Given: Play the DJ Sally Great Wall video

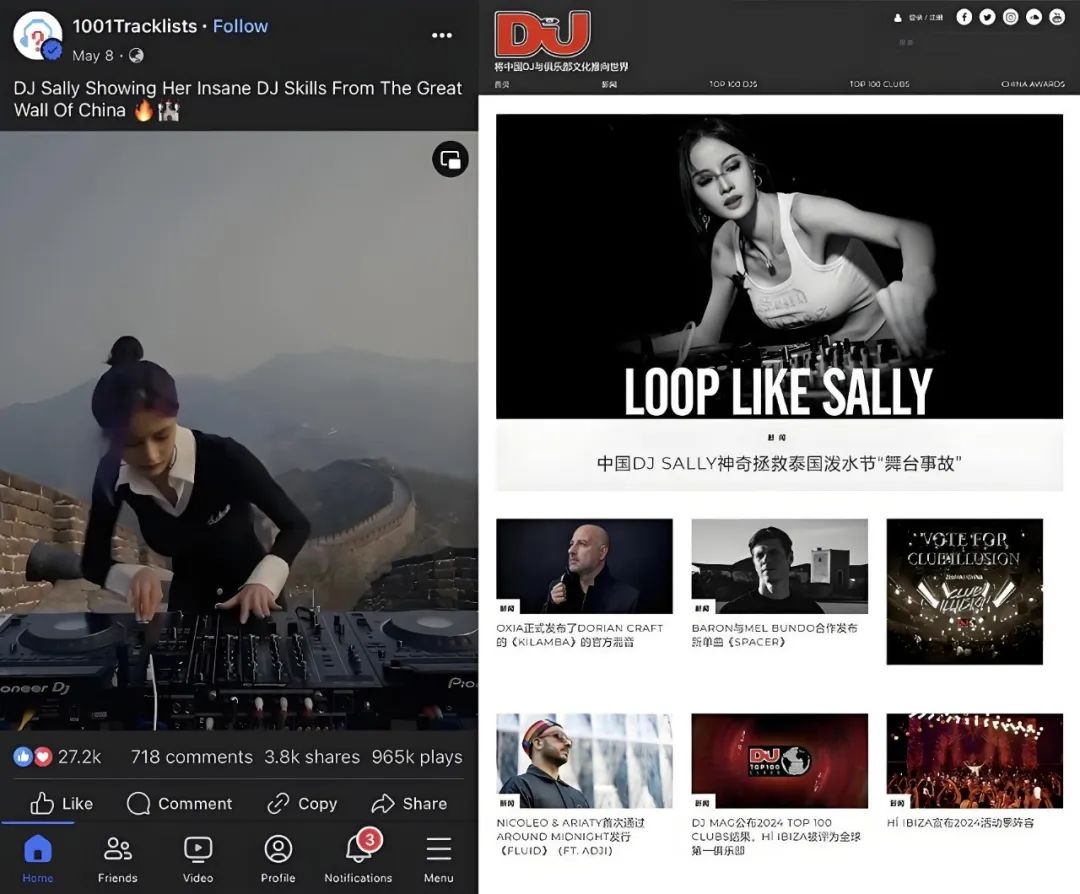Looking at the screenshot, I should 239,430.
